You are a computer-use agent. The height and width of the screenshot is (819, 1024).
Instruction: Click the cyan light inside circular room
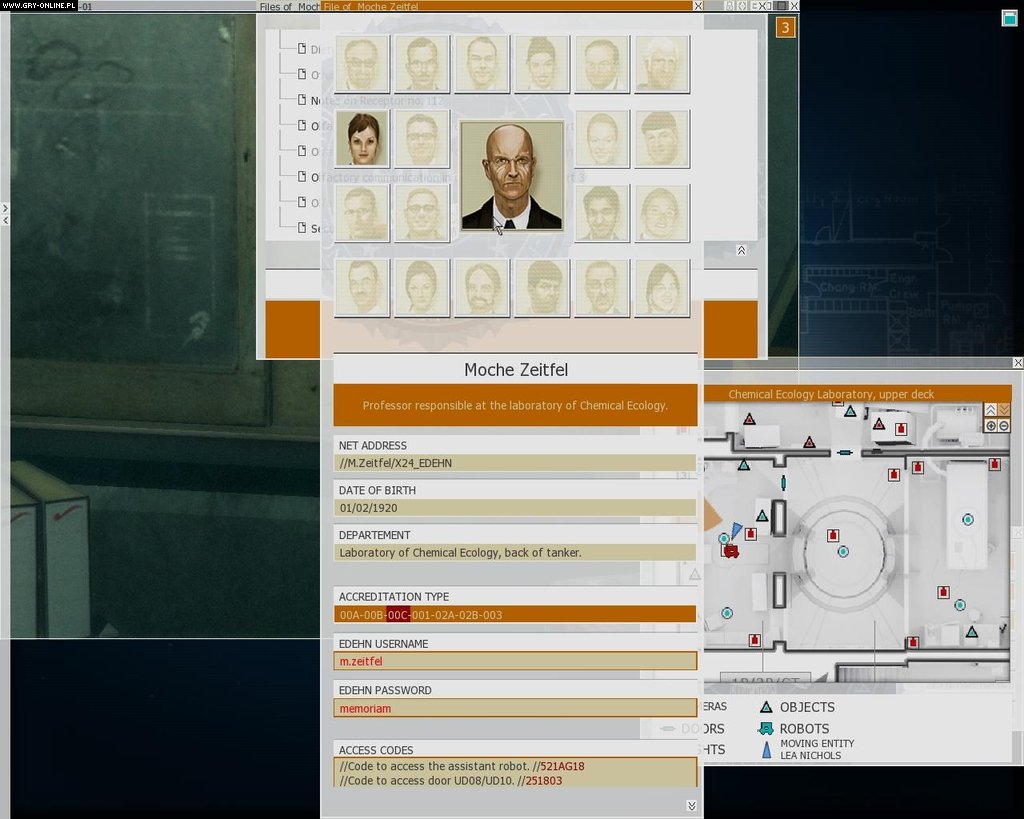[x=843, y=552]
